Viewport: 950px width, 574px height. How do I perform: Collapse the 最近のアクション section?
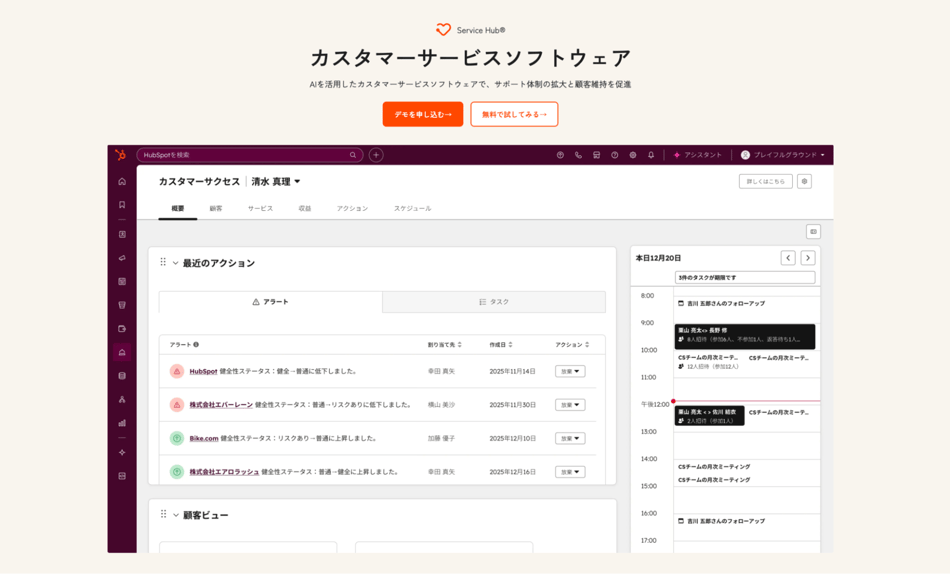[x=176, y=263]
